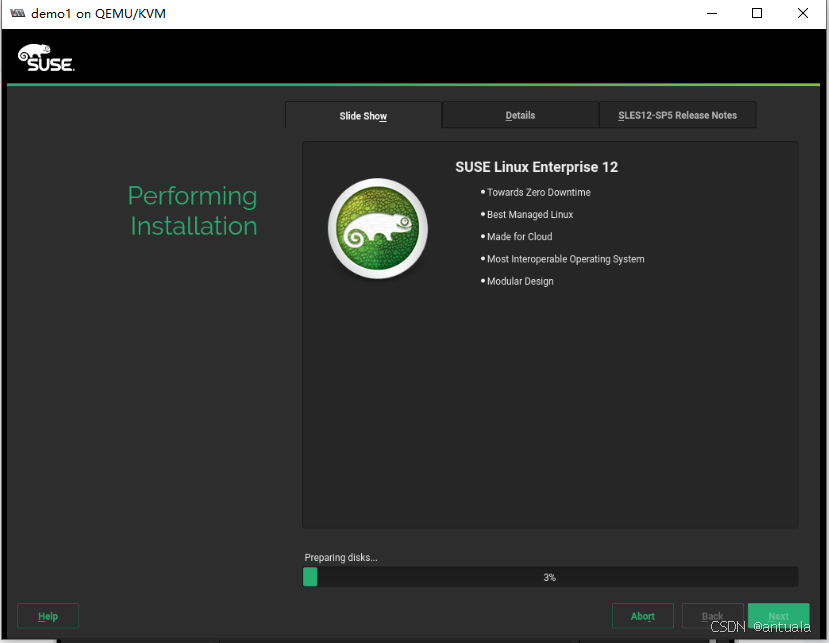Minimize the demo1 QEMU/KVM window
This screenshot has width=829, height=643.
(x=712, y=13)
